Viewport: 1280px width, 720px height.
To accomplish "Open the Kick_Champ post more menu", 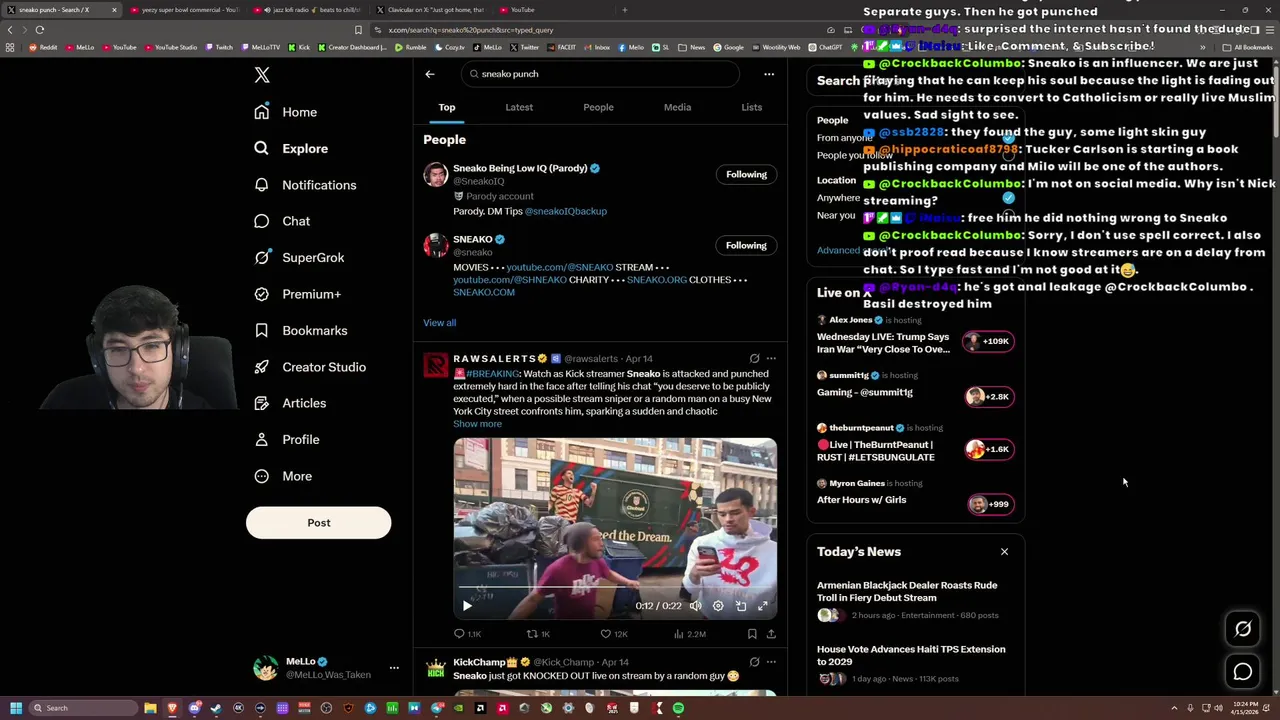I will click(x=770, y=662).
